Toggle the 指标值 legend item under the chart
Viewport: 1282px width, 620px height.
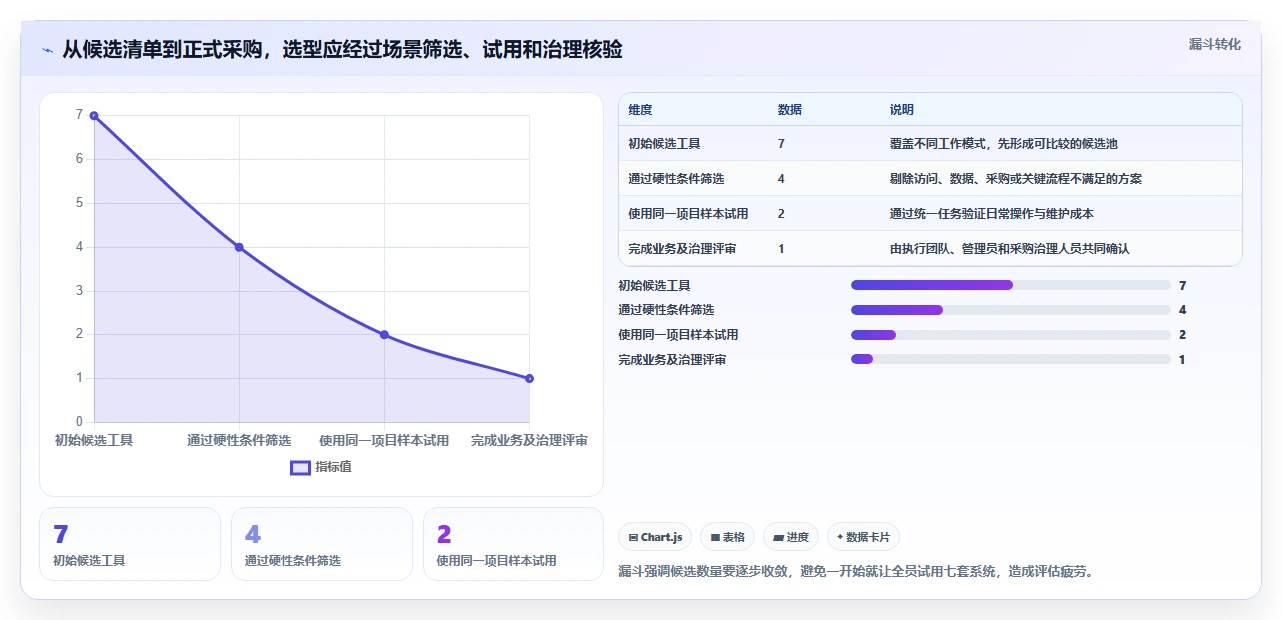pyautogui.click(x=321, y=467)
